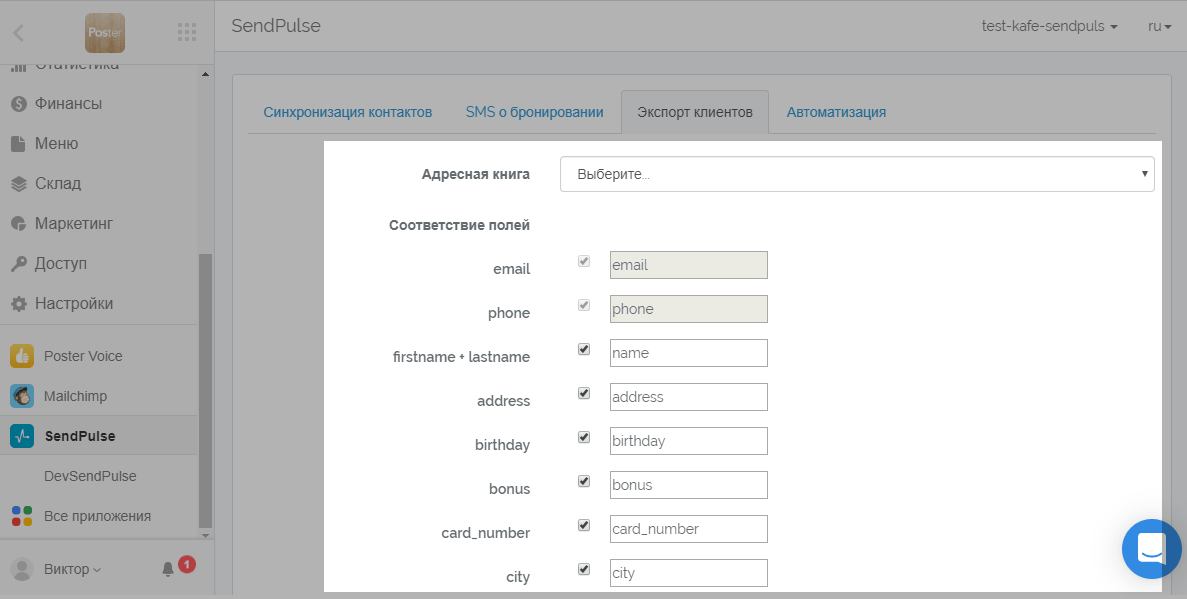Click the apps grid icon in header
Screen dimensions: 1187x599
point(187,32)
